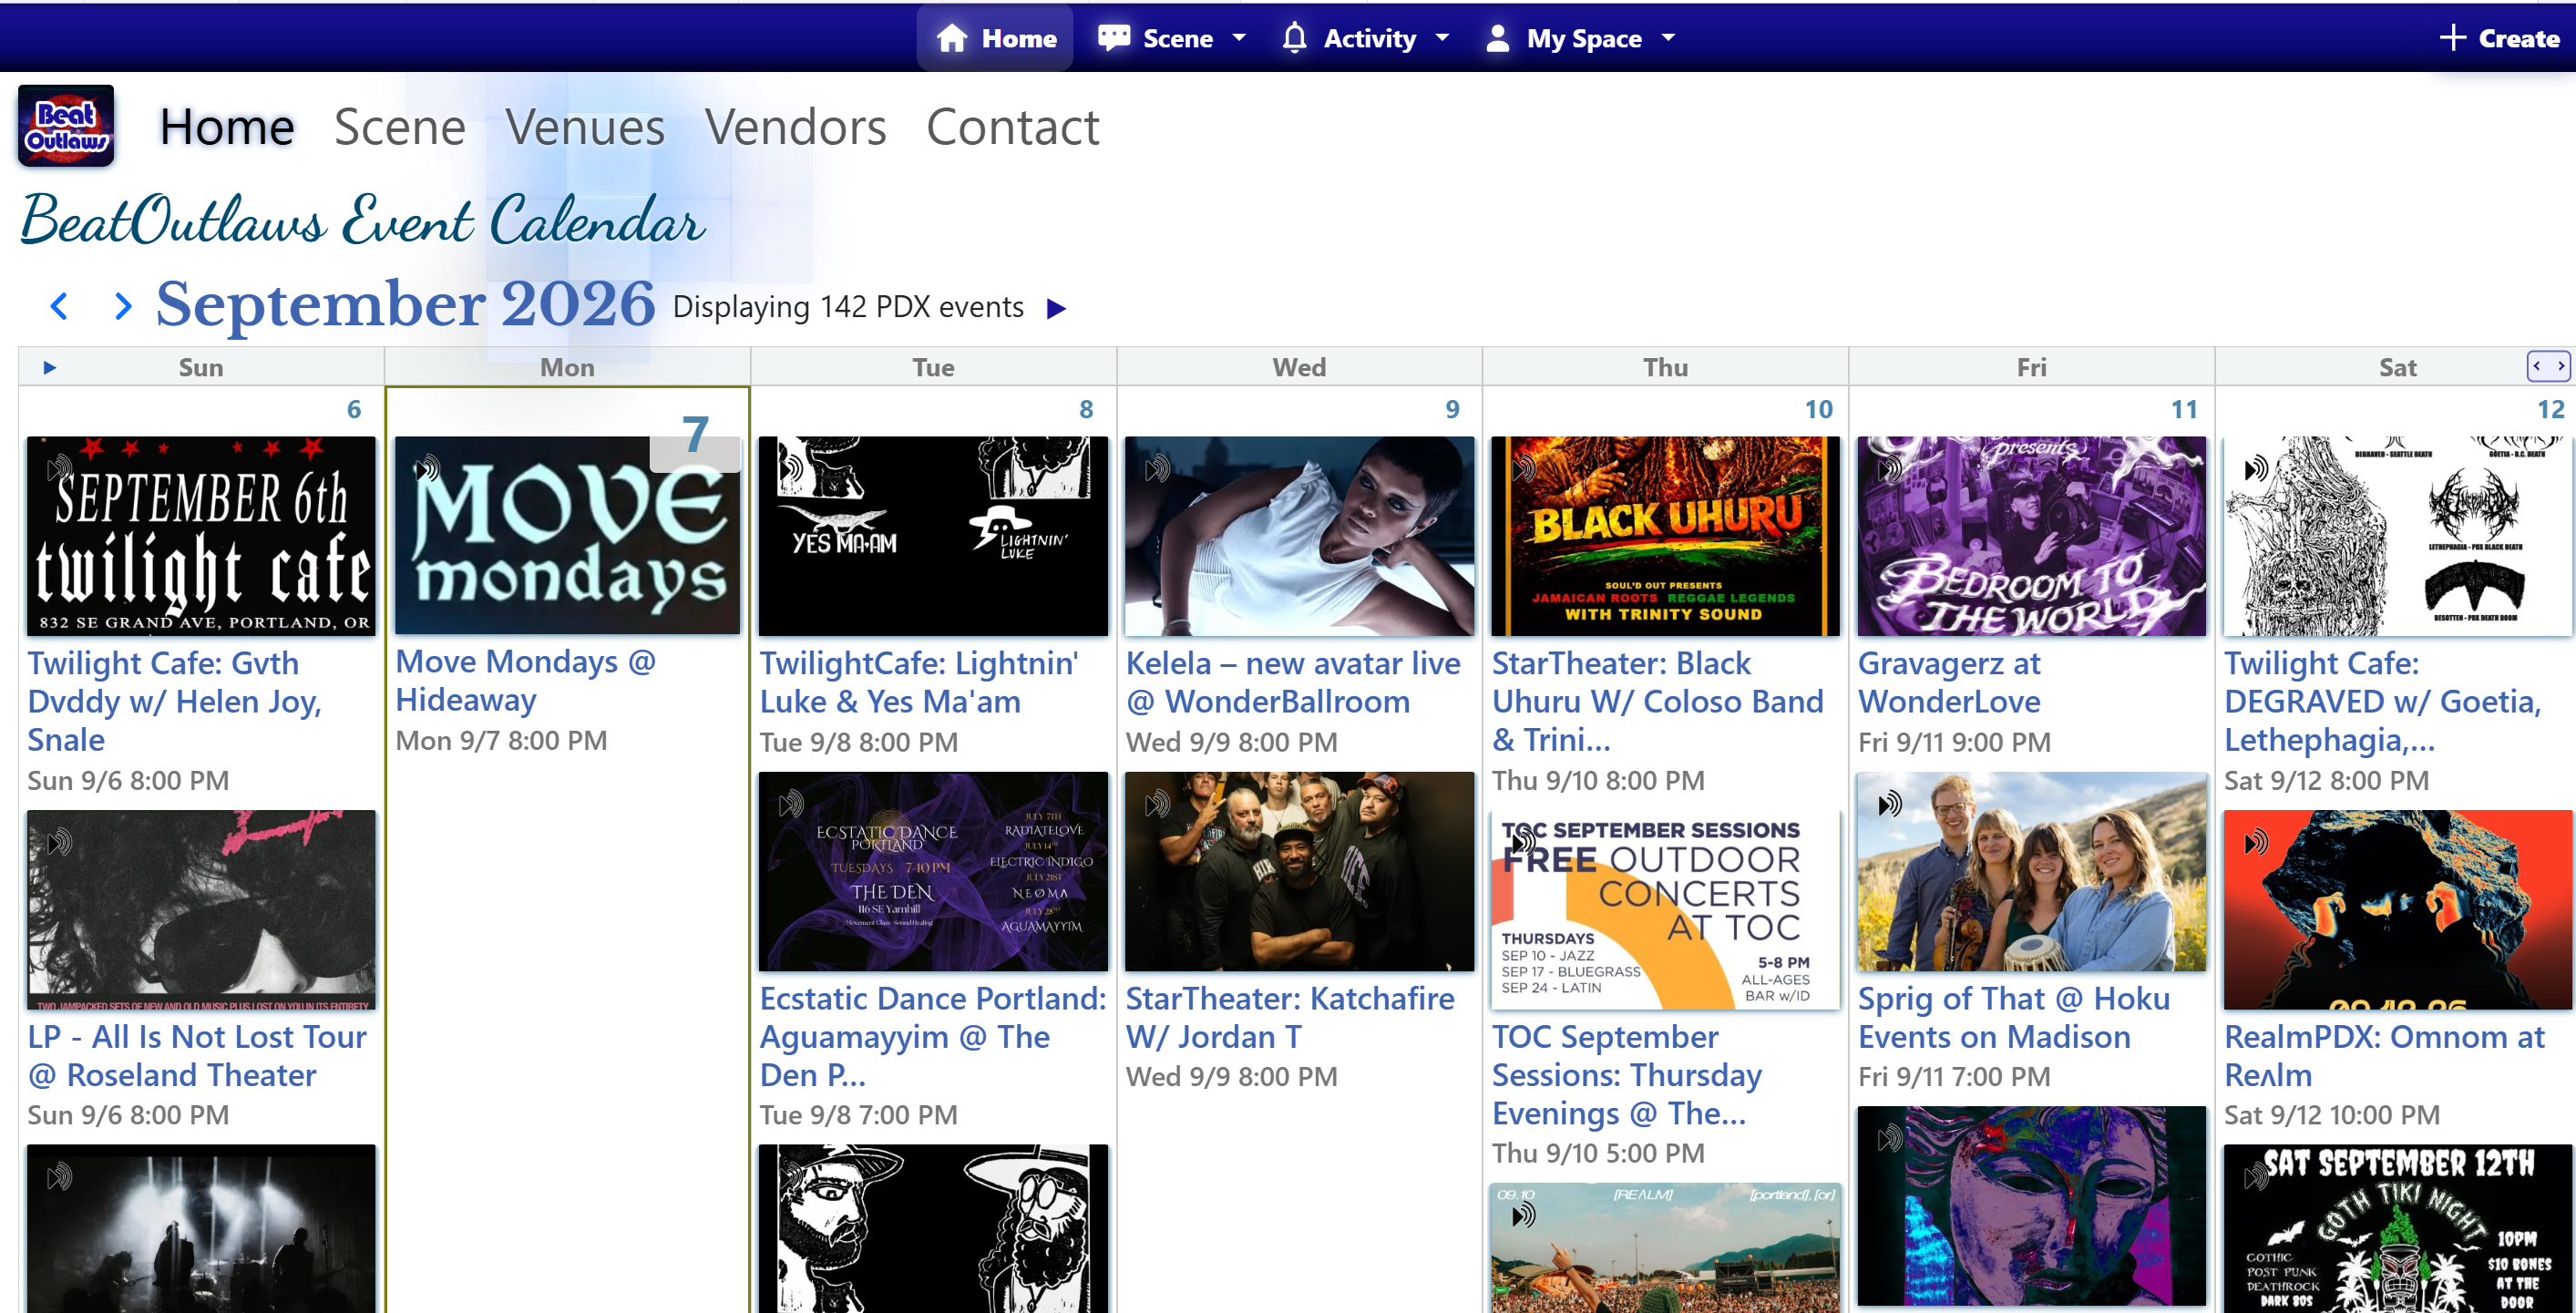Open Gravagerz at WonderLove link

click(1949, 682)
